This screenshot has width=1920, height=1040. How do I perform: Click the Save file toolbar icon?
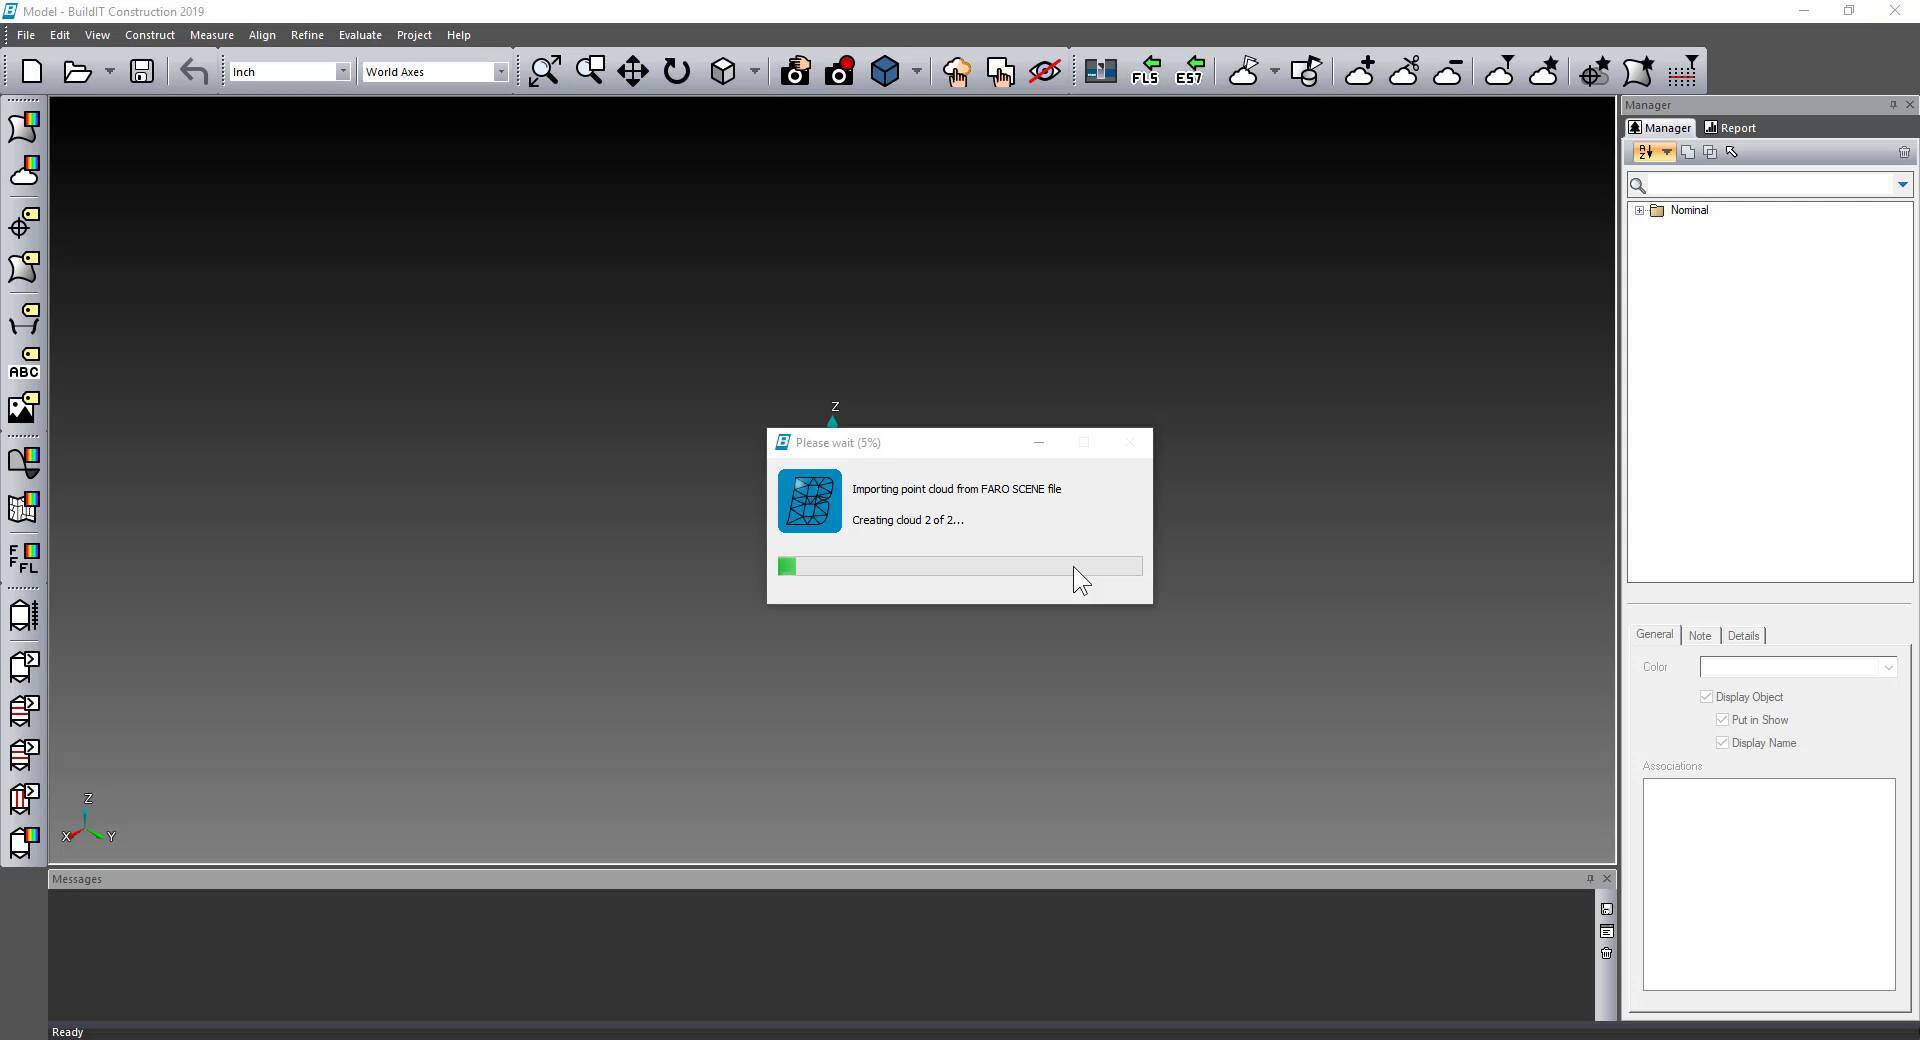tap(142, 72)
